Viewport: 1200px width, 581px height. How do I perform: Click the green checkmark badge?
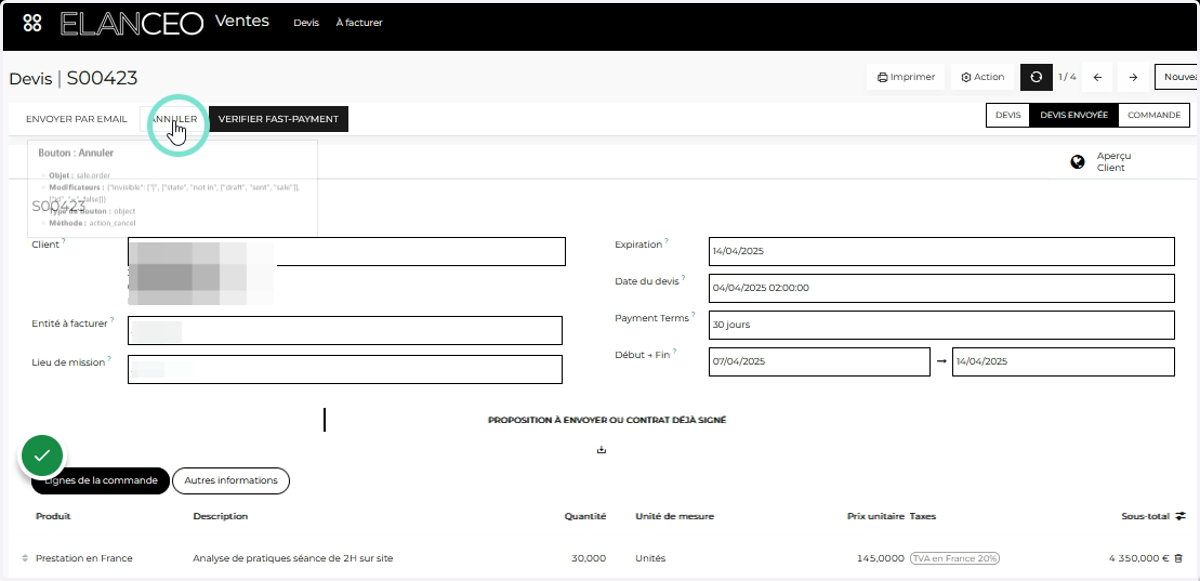[x=42, y=456]
